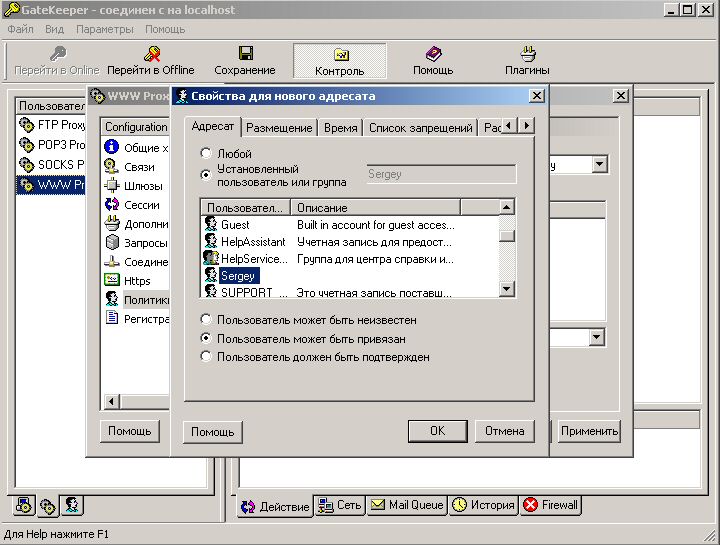Open the Файл menu
The width and height of the screenshot is (720, 545).
(x=21, y=29)
